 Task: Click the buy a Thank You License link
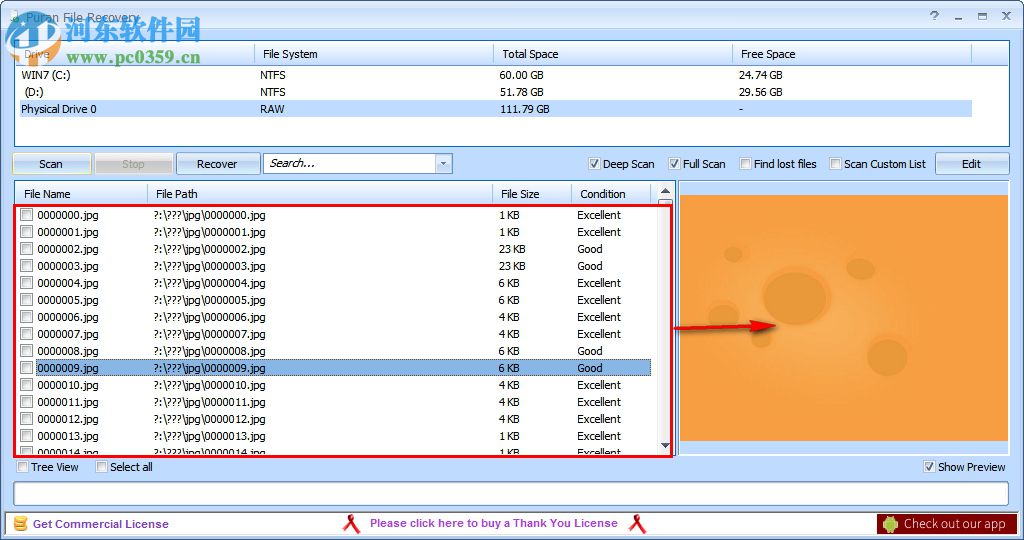point(494,523)
